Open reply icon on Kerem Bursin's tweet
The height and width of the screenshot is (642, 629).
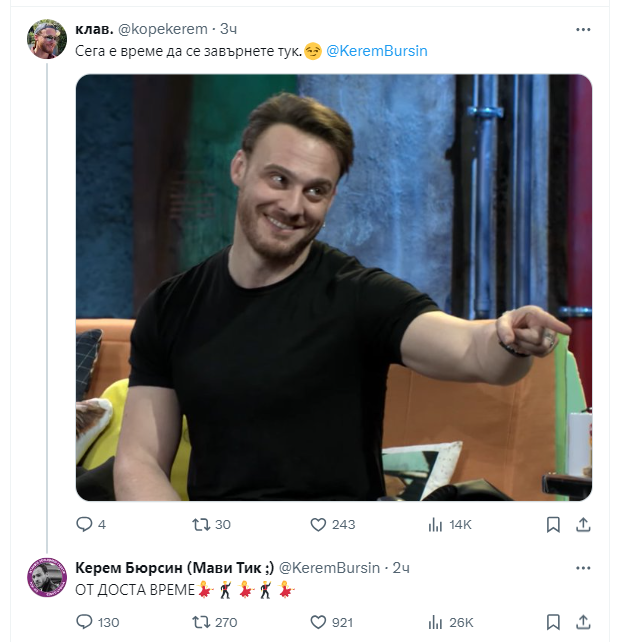pos(85,622)
